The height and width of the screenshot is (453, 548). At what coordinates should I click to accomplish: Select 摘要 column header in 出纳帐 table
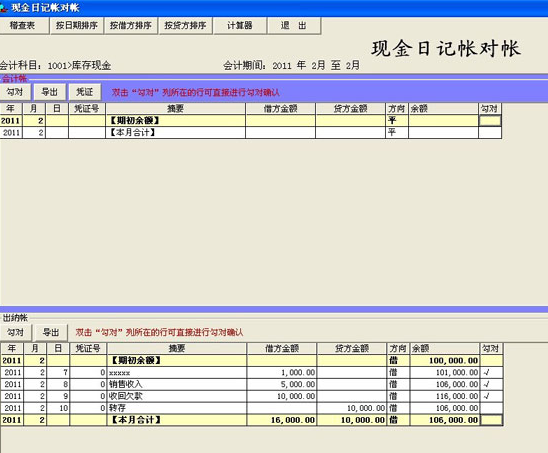coord(177,348)
